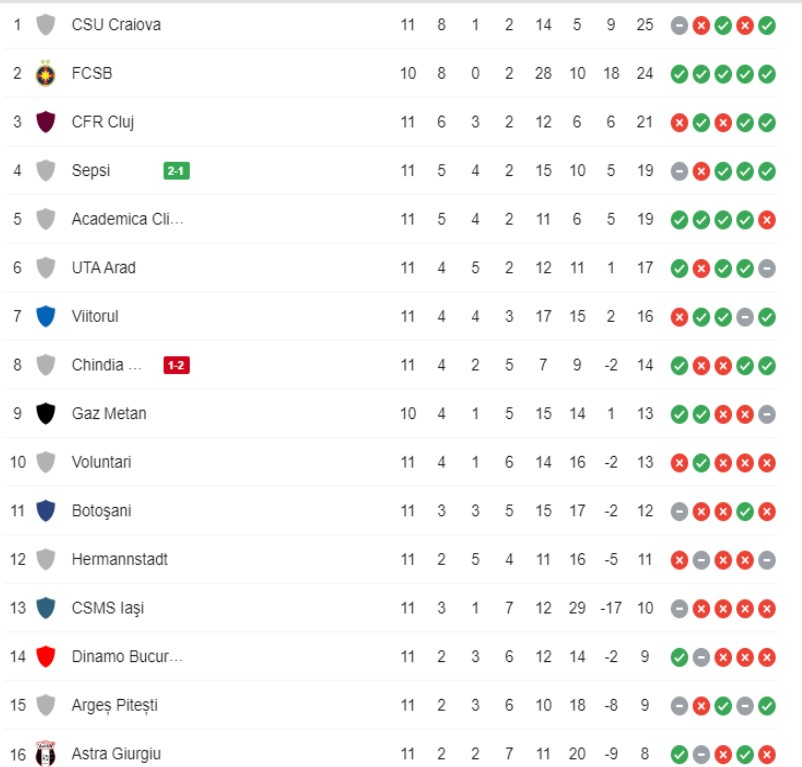Click the gray draw icon in CSU Craiova's form
The width and height of the screenshot is (802, 767).
tap(679, 25)
